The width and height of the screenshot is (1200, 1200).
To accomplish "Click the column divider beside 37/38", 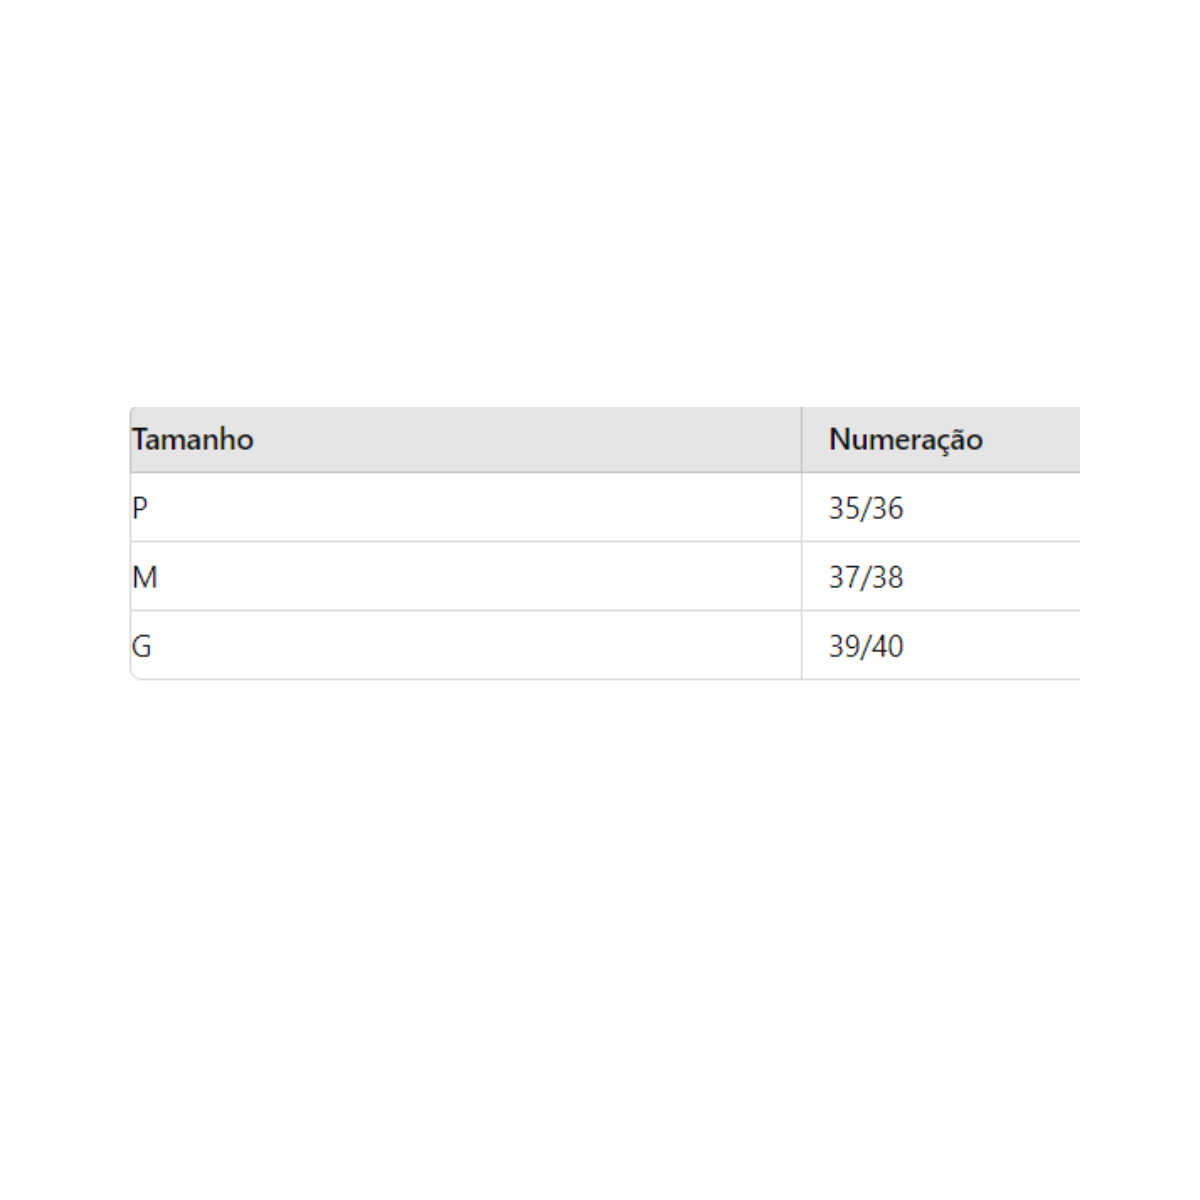I will click(x=801, y=577).
